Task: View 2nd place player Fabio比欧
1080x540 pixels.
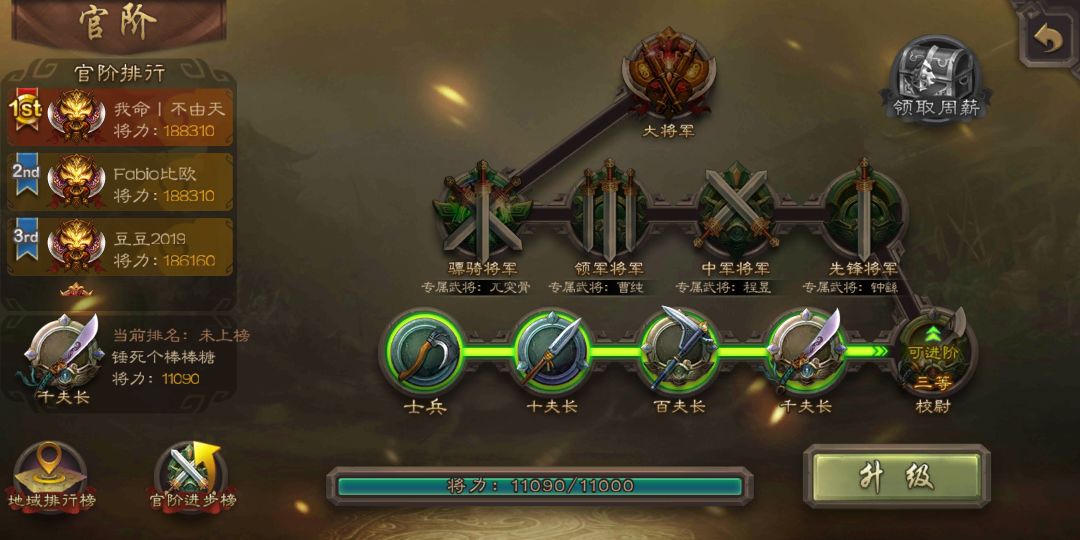Action: [x=121, y=182]
